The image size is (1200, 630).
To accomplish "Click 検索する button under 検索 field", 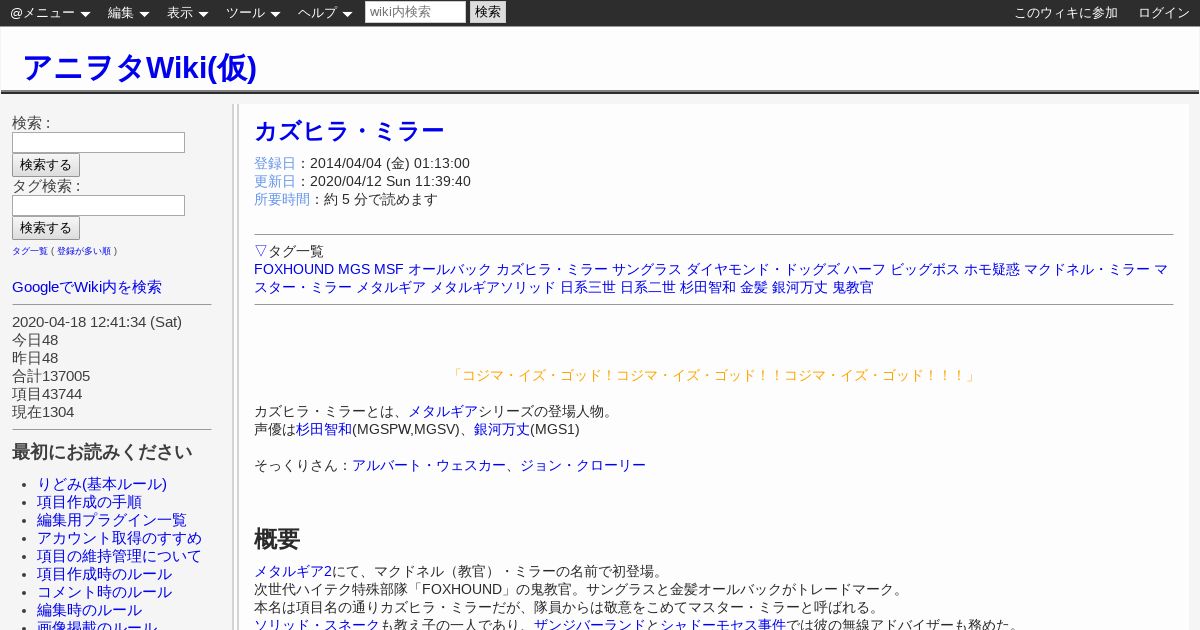I will tap(46, 165).
